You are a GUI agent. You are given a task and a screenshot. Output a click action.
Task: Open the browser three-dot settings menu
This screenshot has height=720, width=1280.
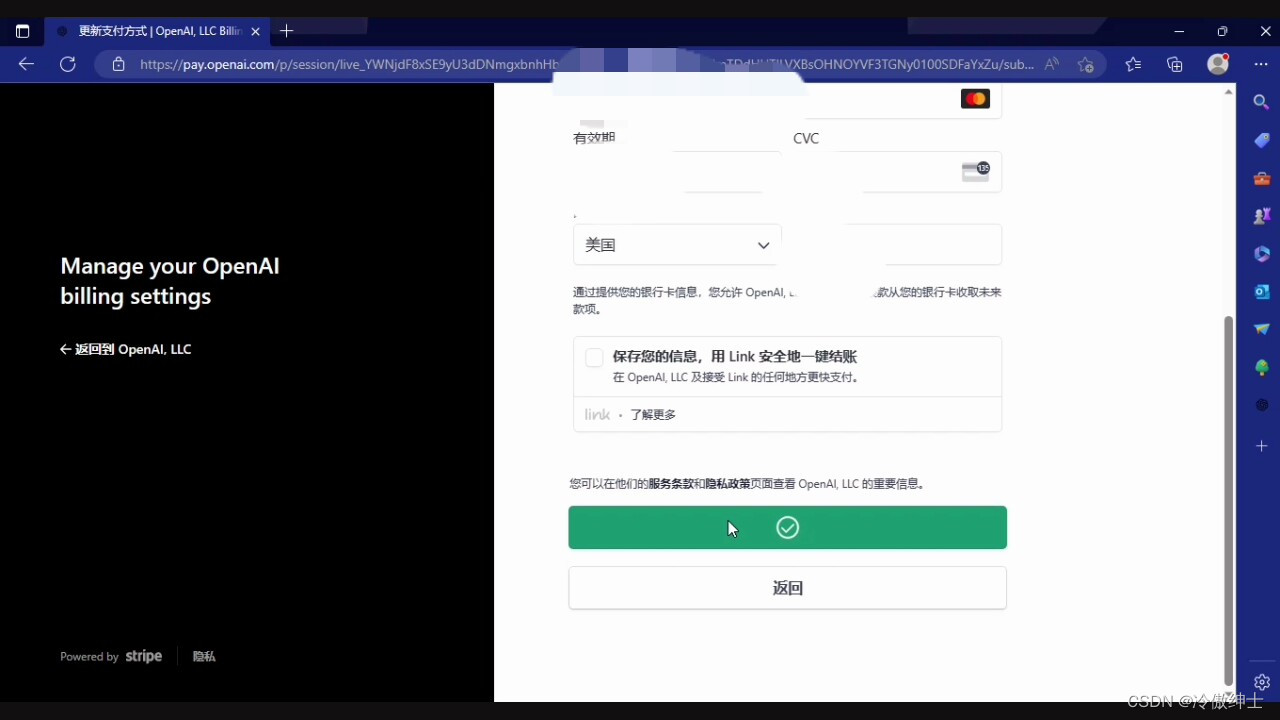[1261, 64]
